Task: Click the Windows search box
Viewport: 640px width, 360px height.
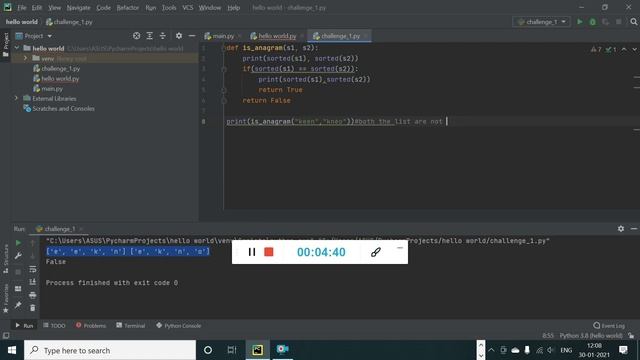Action: [110, 350]
